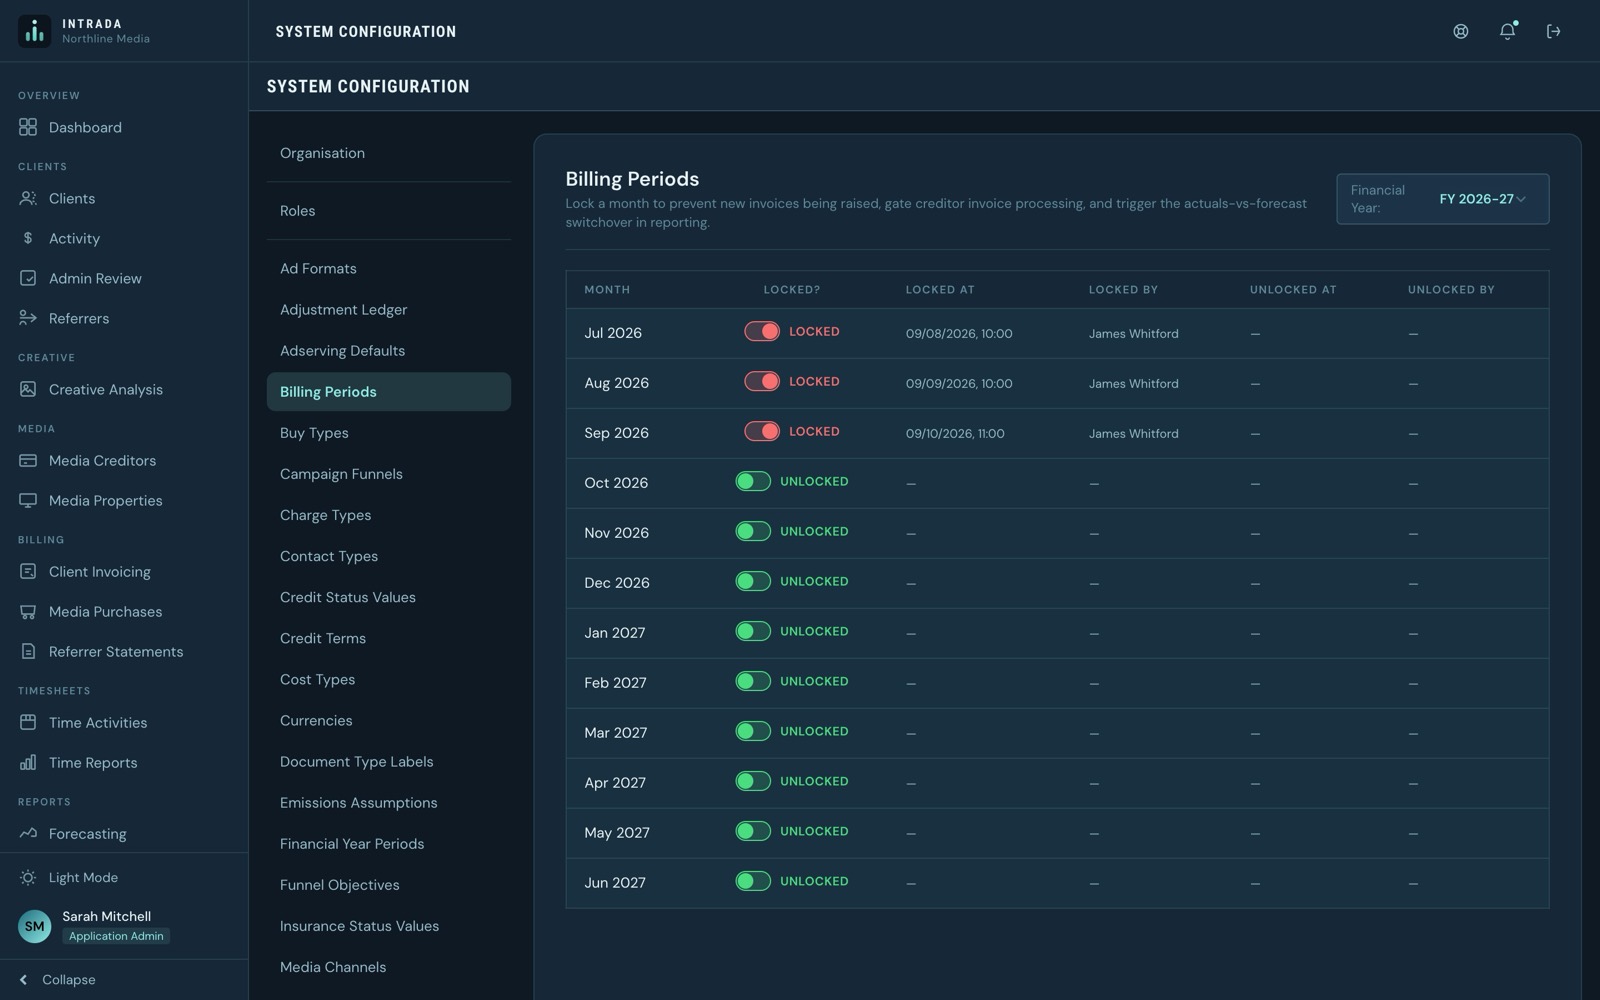
Task: Click the Client Invoicing icon
Action: pos(28,571)
